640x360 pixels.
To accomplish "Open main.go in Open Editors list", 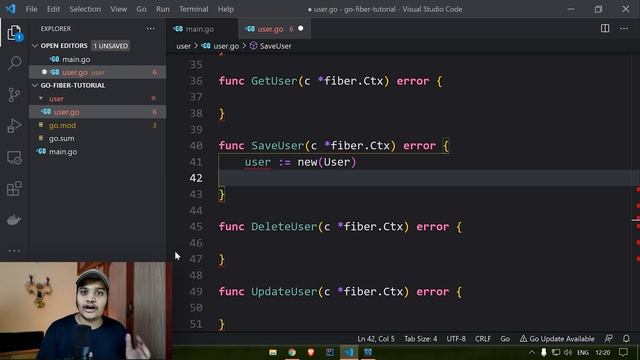I will coord(97,59).
